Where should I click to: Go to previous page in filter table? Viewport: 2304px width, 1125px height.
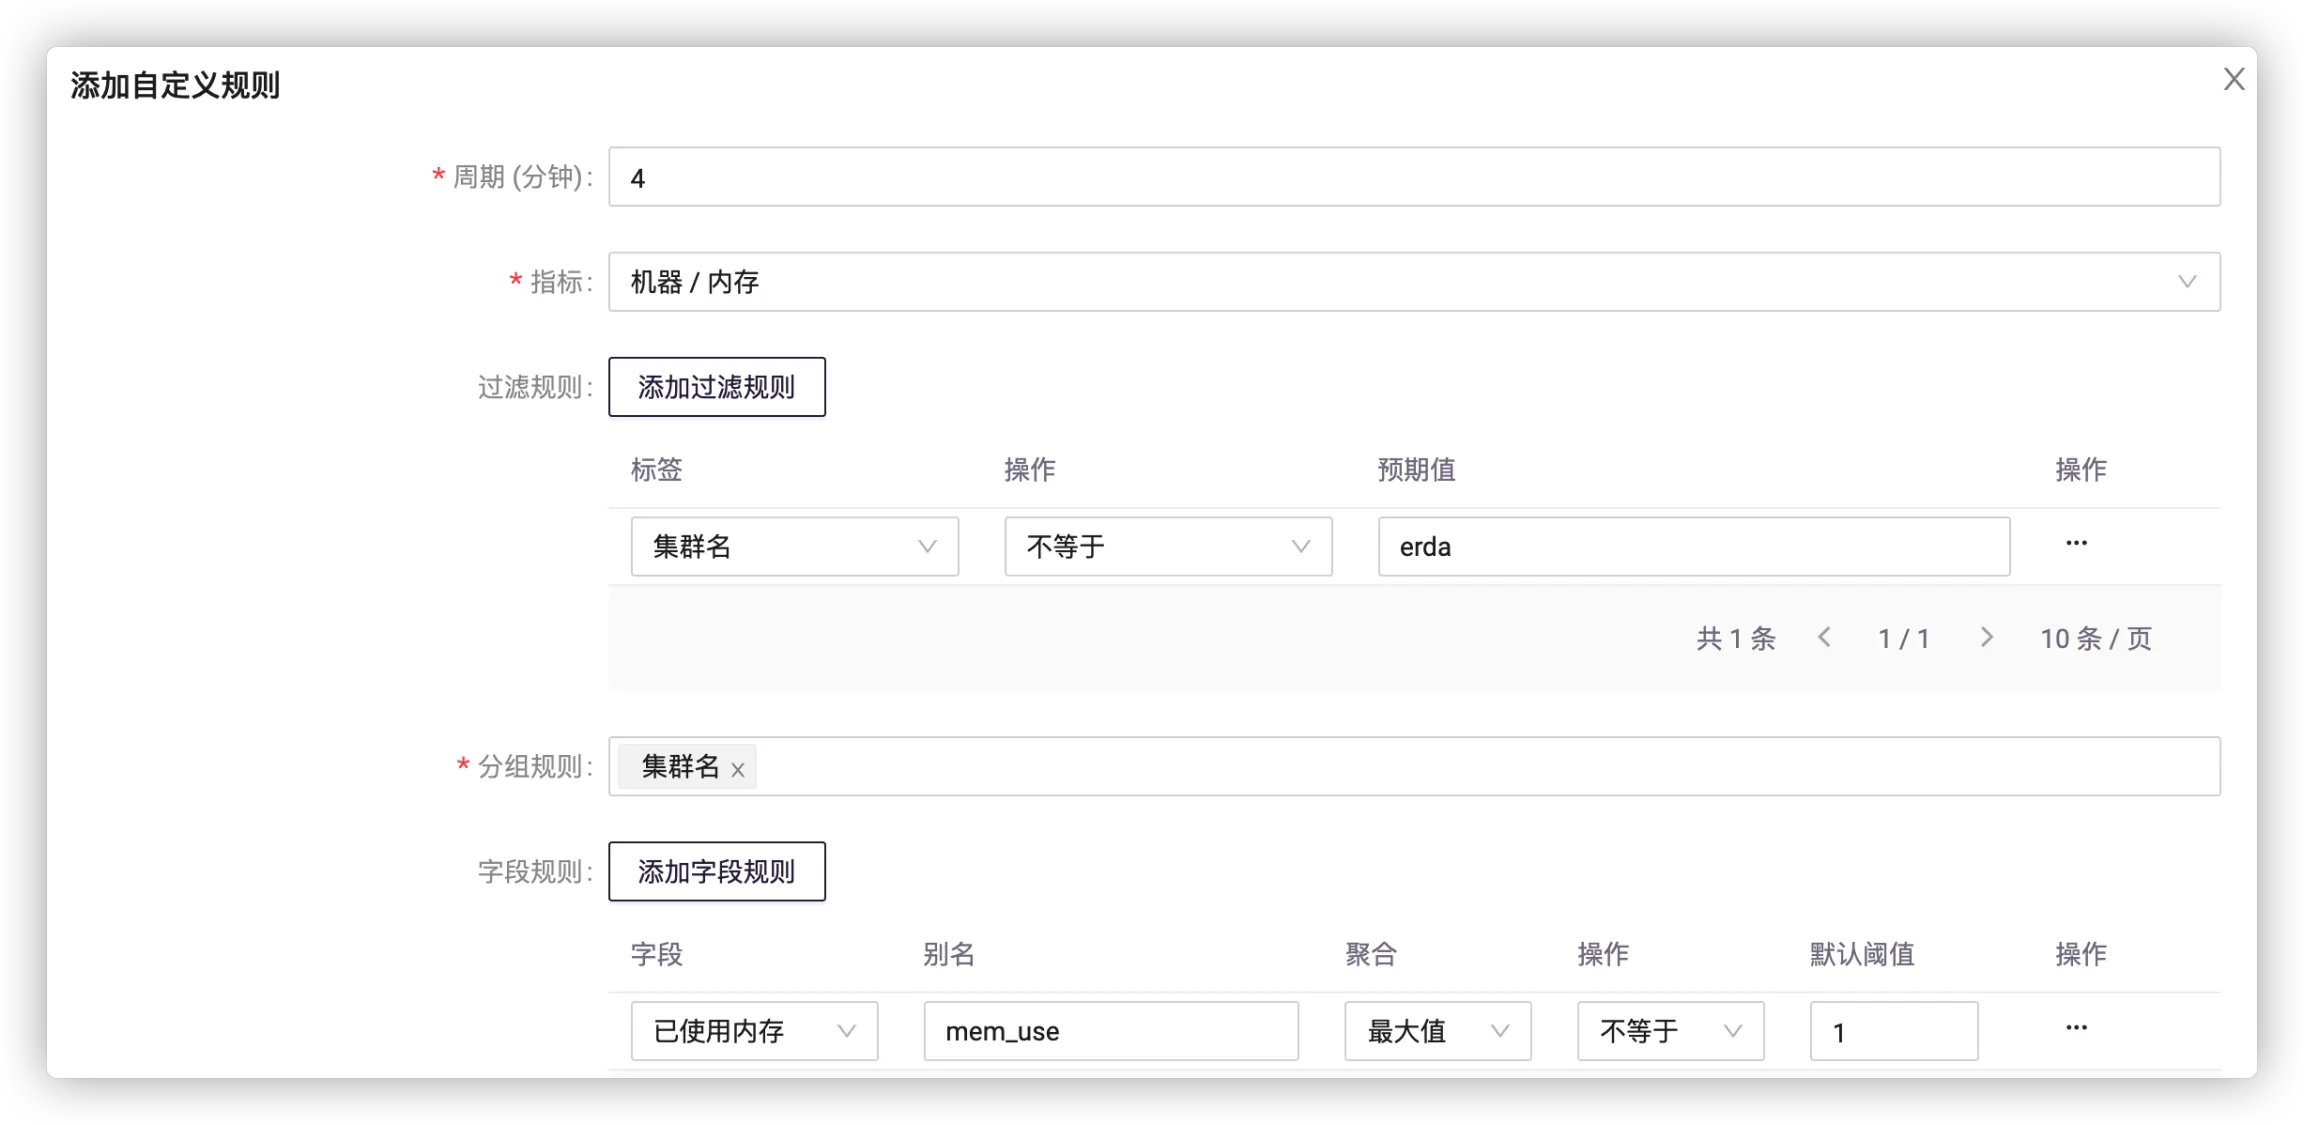point(1824,638)
